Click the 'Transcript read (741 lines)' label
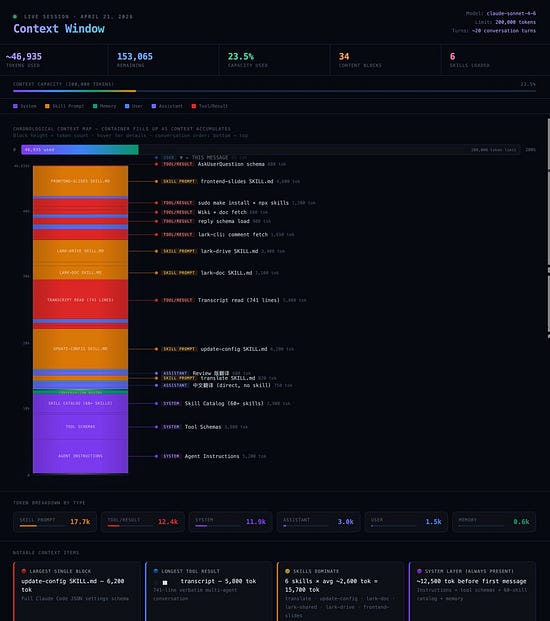The image size is (550, 621). 238,300
